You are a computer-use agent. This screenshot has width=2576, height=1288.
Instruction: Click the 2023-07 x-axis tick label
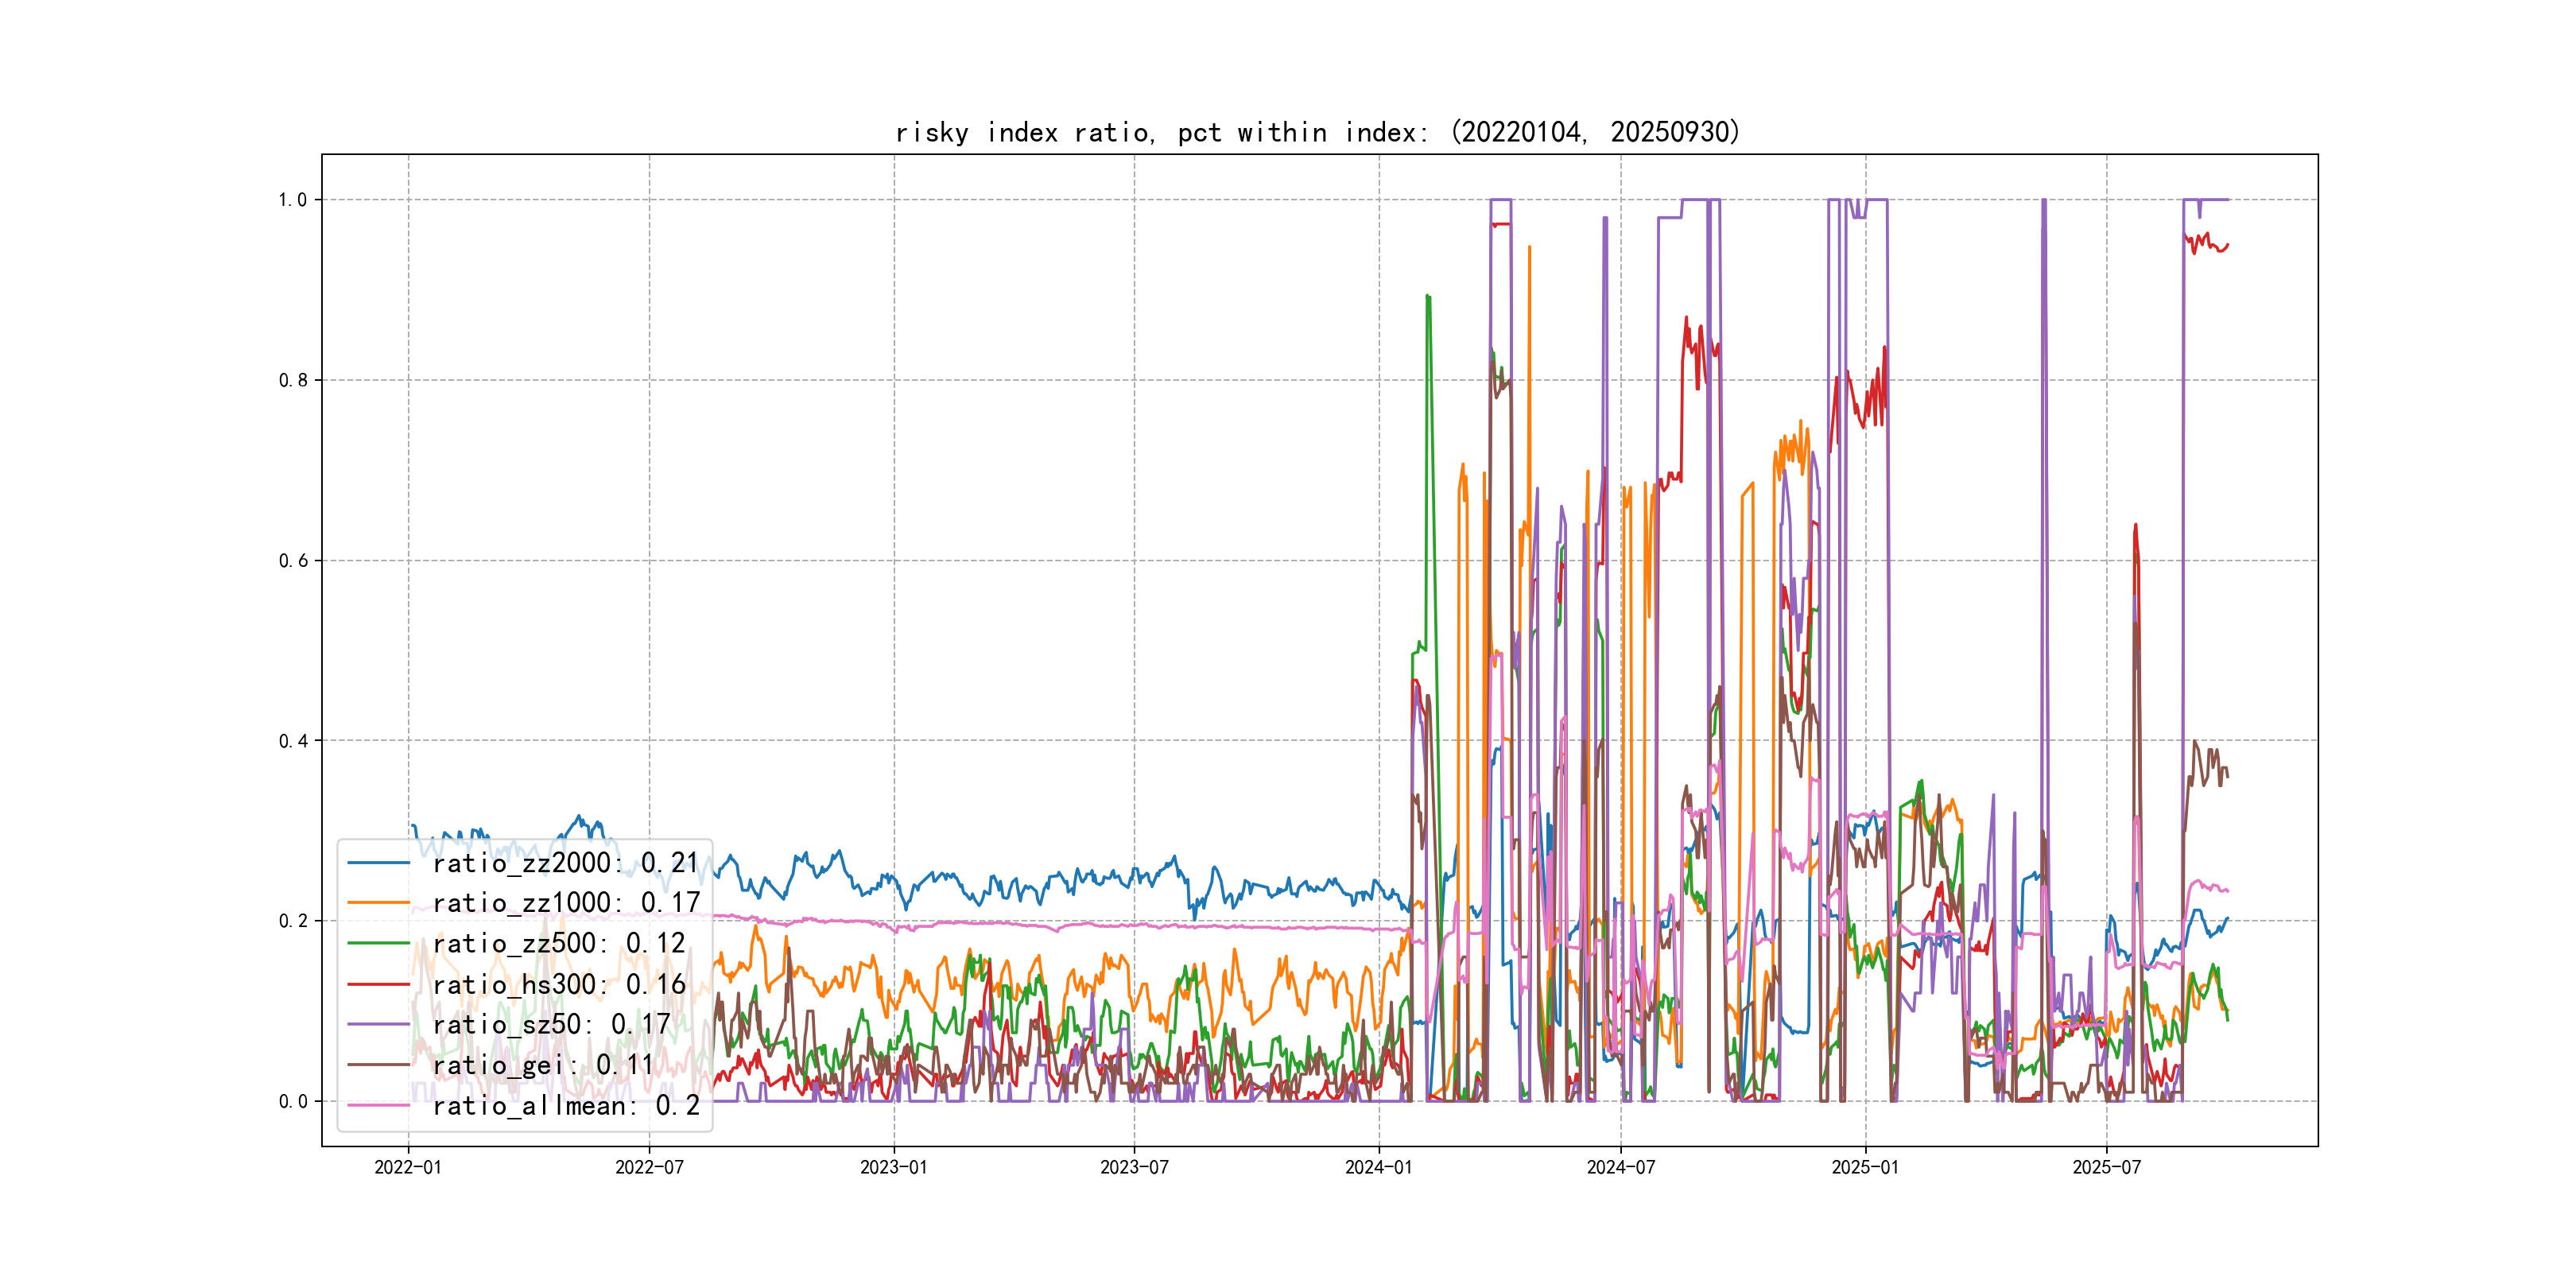click(x=1134, y=1167)
